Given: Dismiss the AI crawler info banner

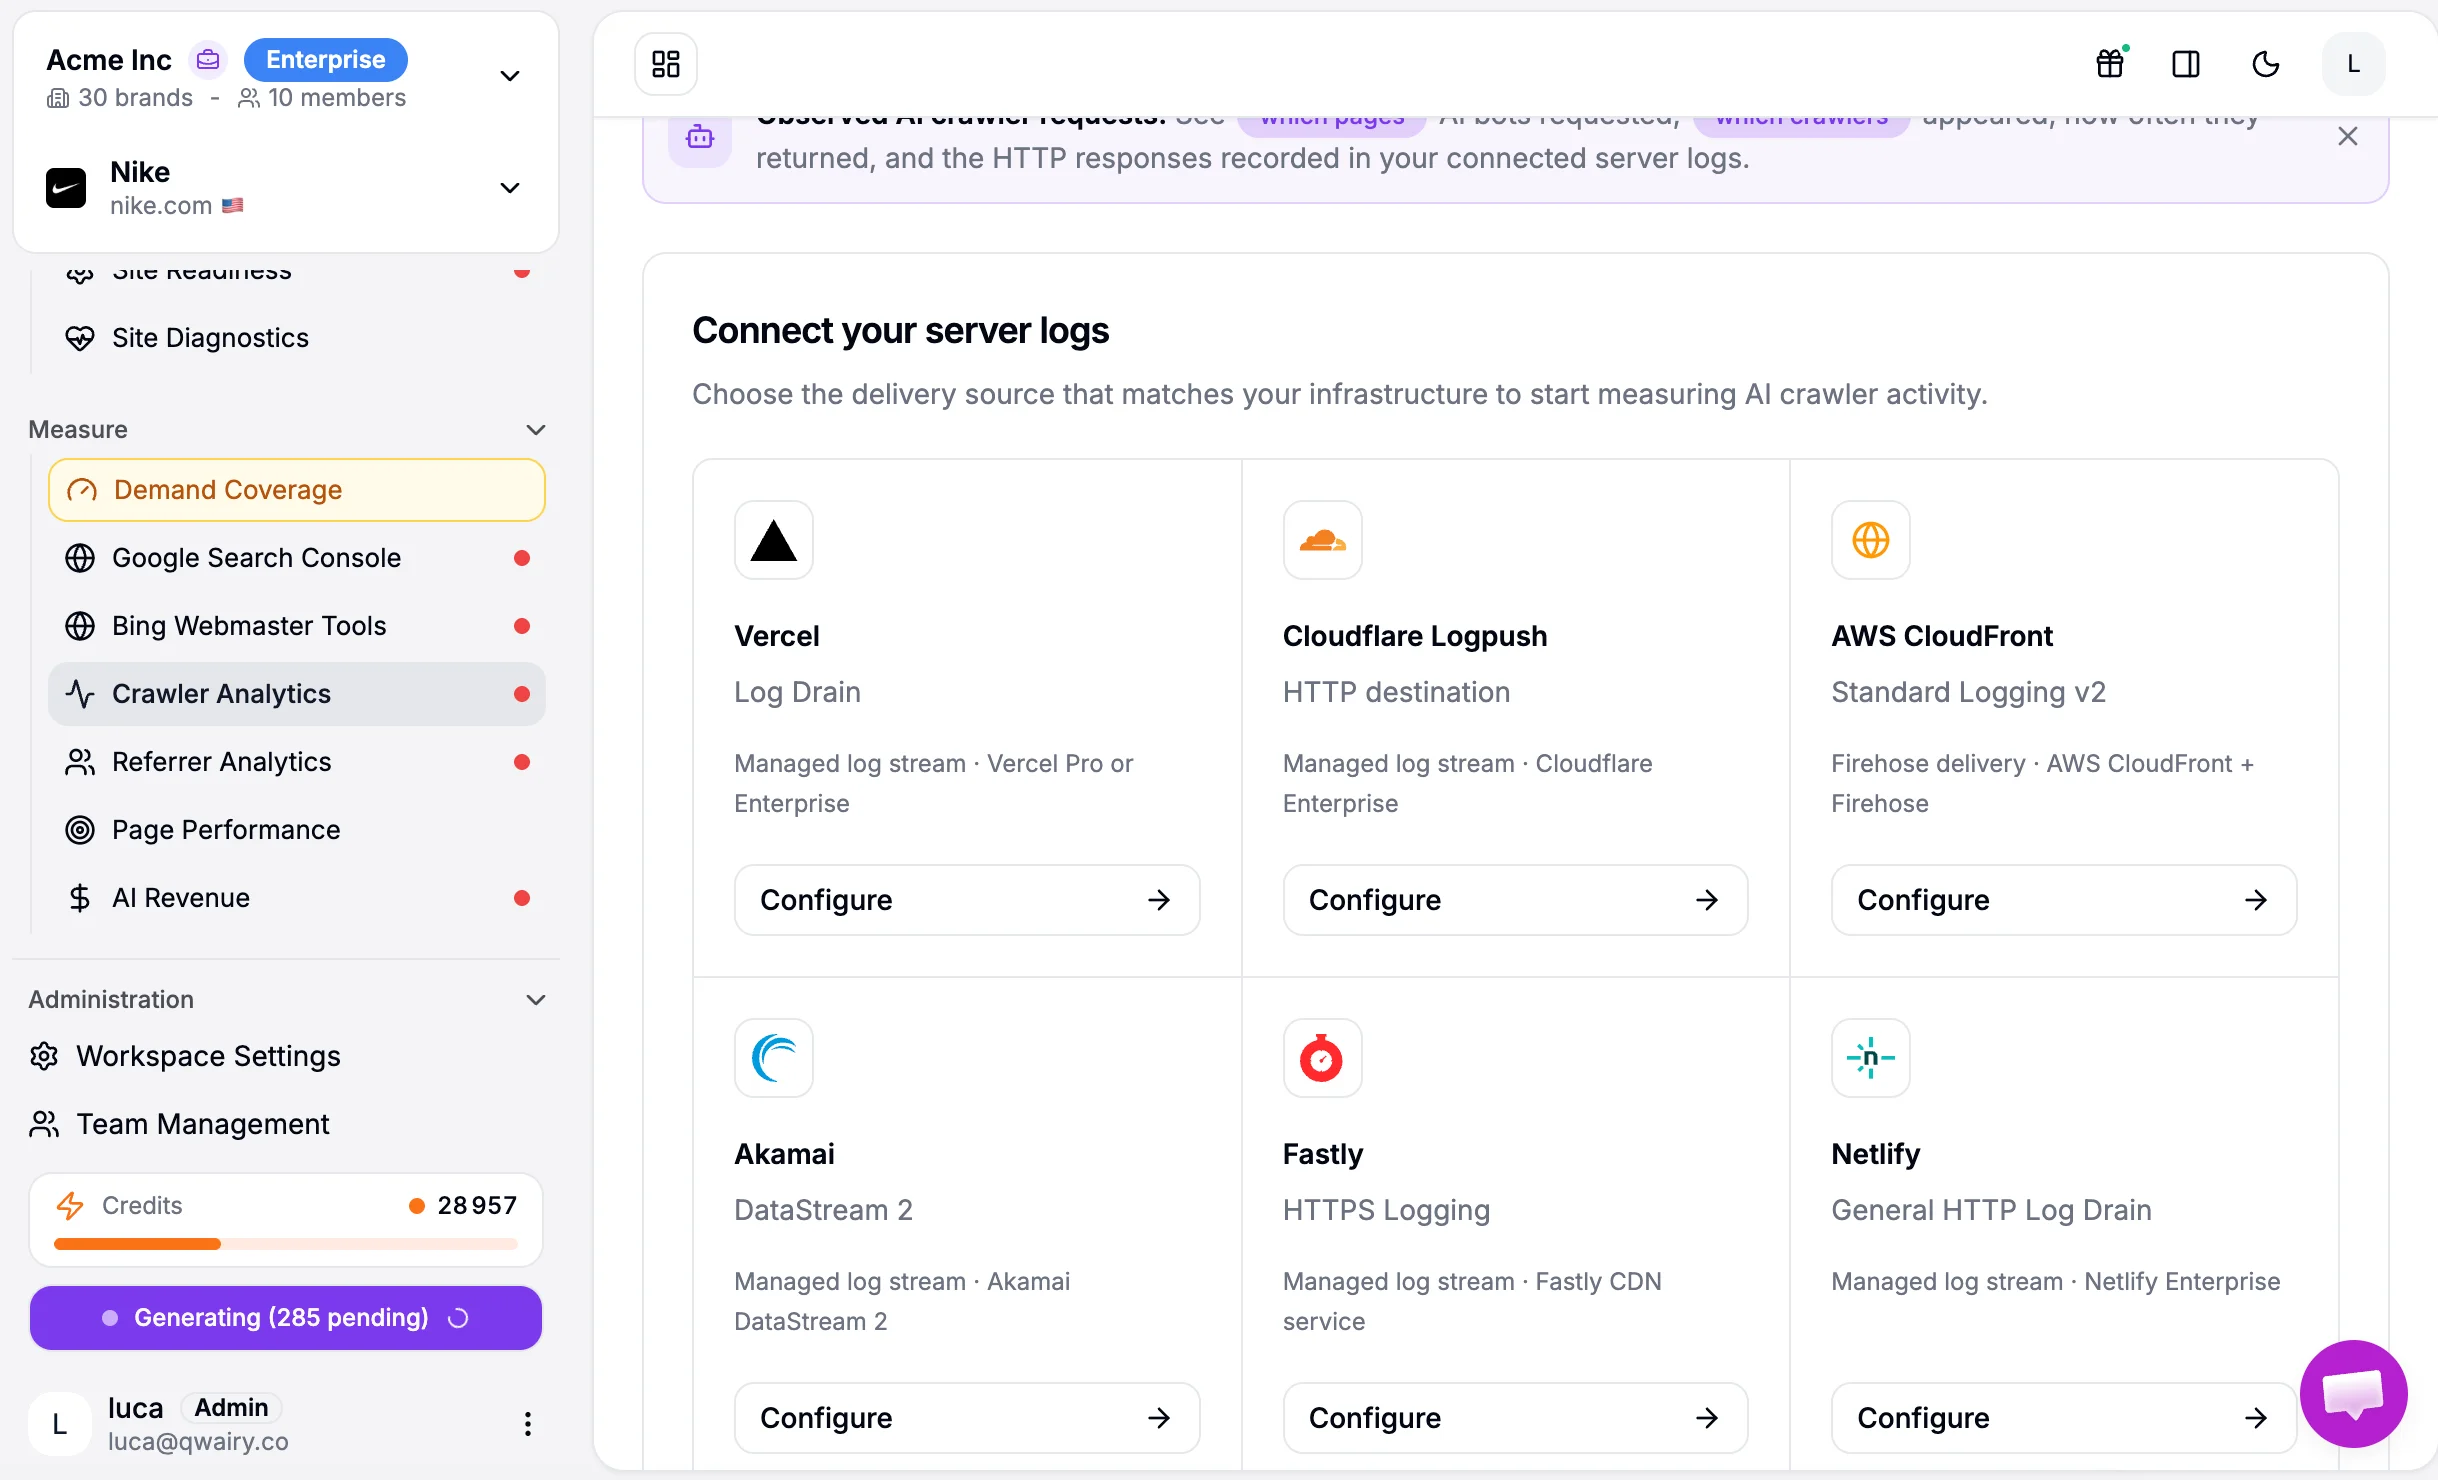Looking at the screenshot, I should coord(2348,136).
